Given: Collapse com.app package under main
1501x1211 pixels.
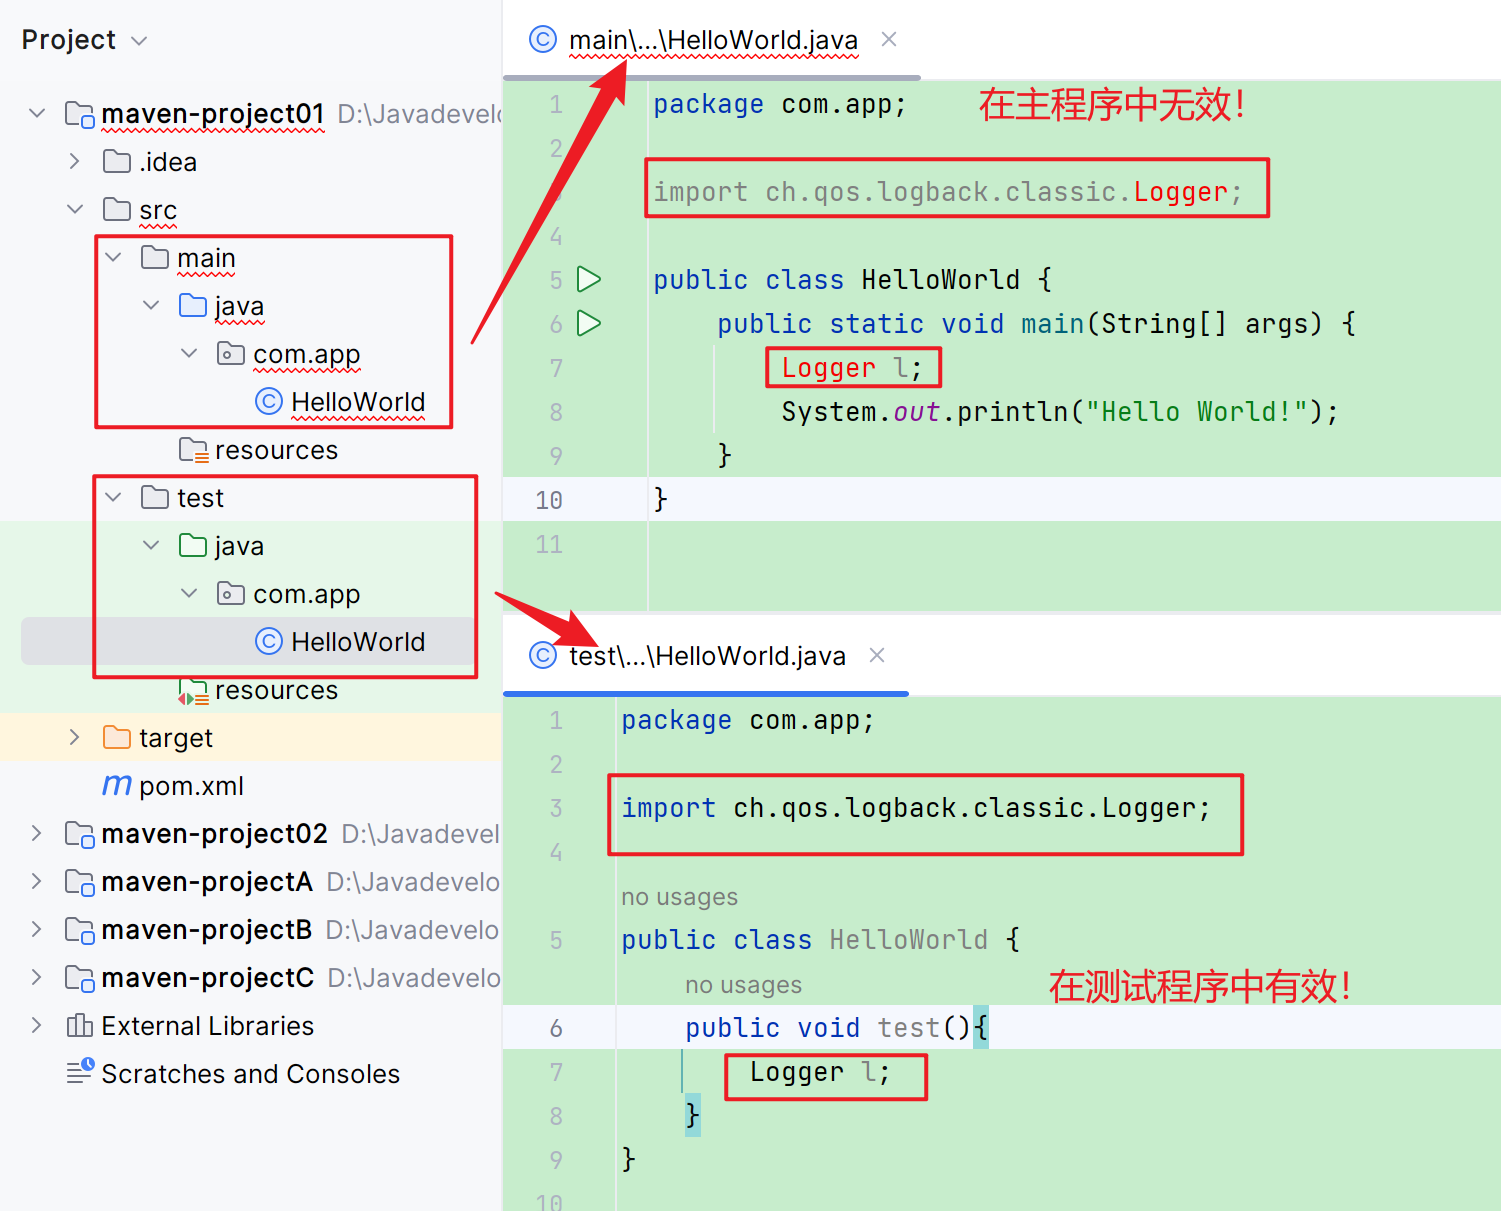Looking at the screenshot, I should pos(189,353).
